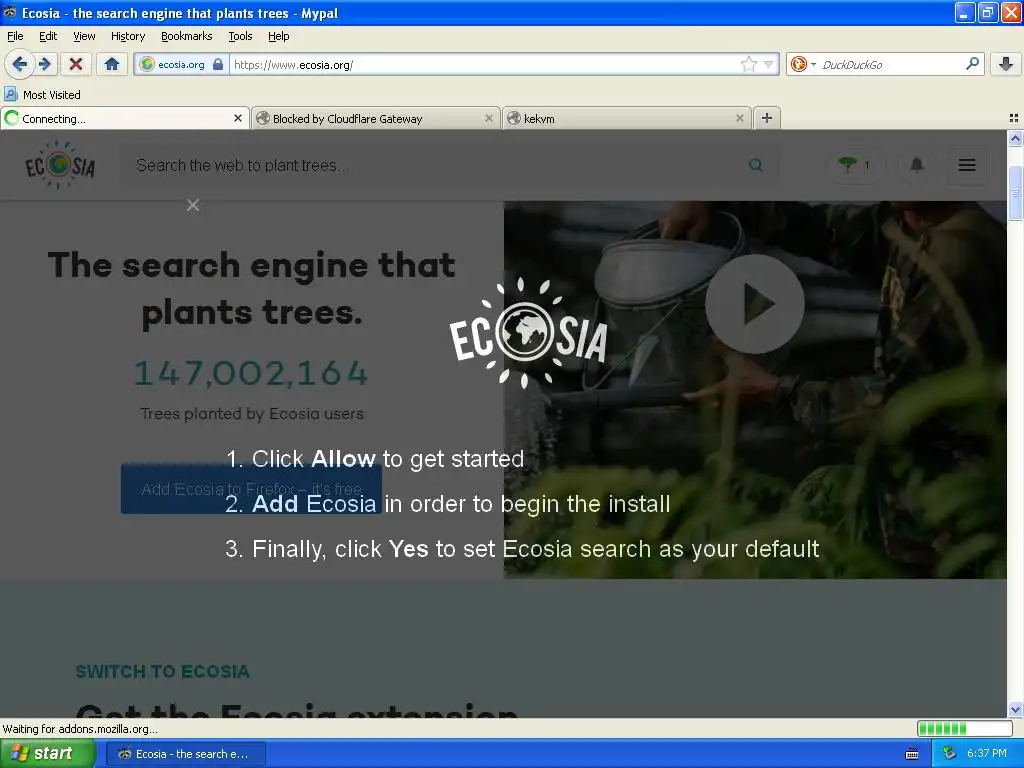Viewport: 1024px width, 768px height.
Task: Play the Ecosia video
Action: coord(754,304)
